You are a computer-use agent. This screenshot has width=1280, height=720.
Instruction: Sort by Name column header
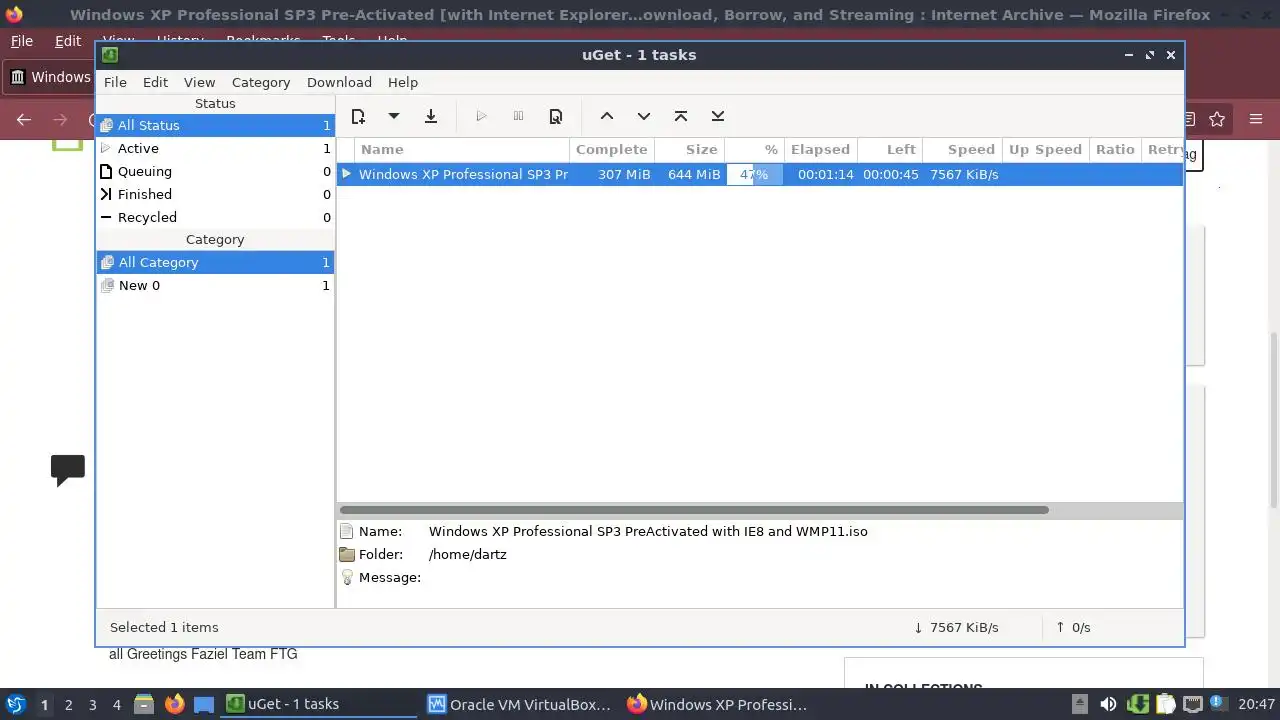[462, 149]
